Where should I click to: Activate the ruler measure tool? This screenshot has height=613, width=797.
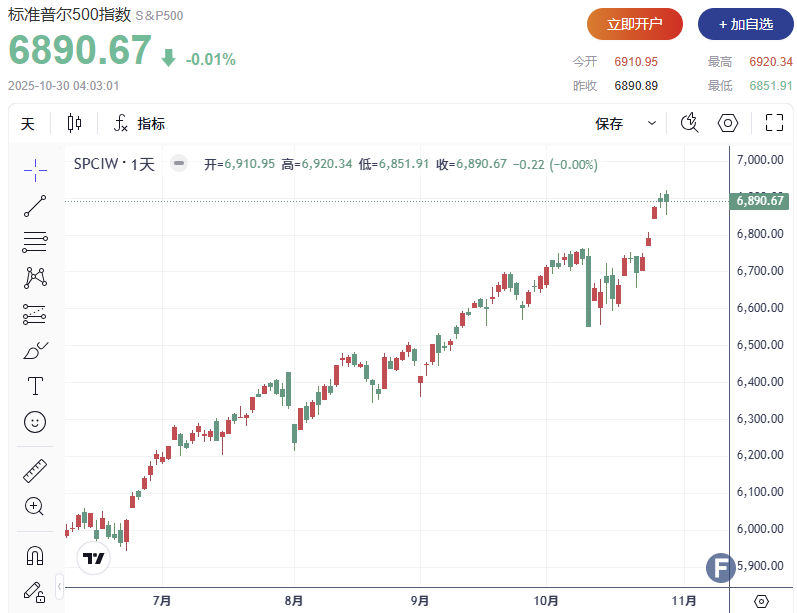[x=35, y=470]
